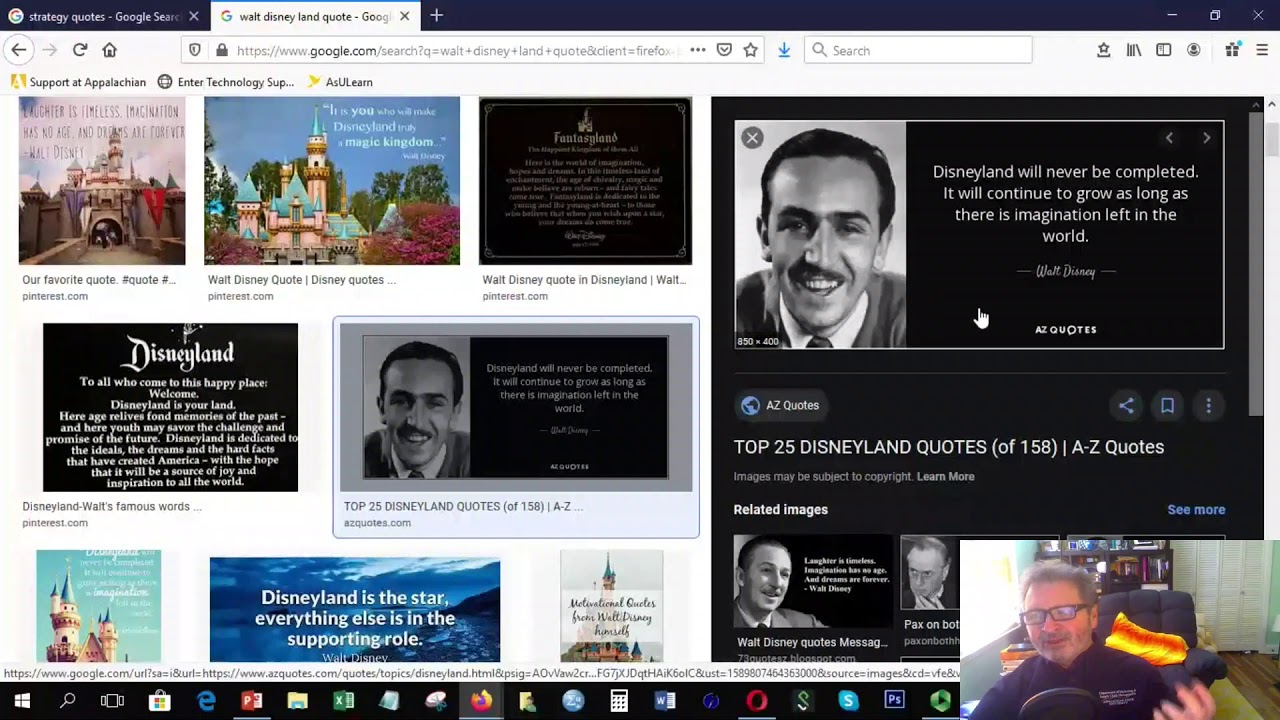This screenshot has height=720, width=1280.
Task: Open Microsoft Edge from the taskbar
Action: tap(206, 701)
